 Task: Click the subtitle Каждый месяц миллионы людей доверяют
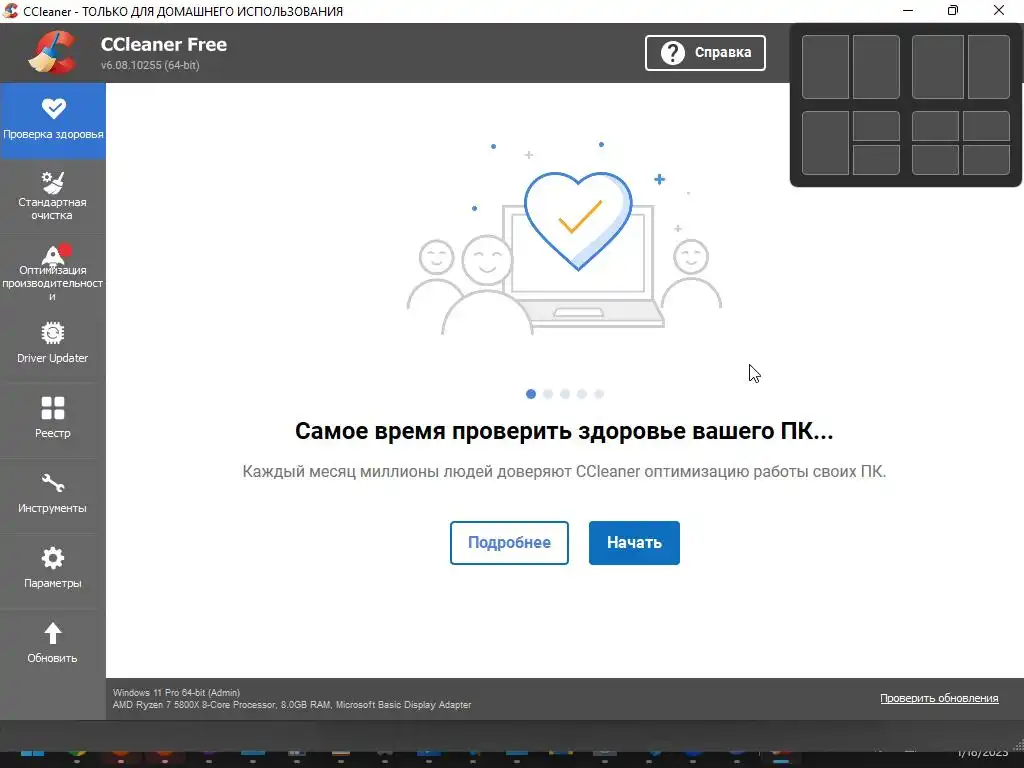point(564,472)
